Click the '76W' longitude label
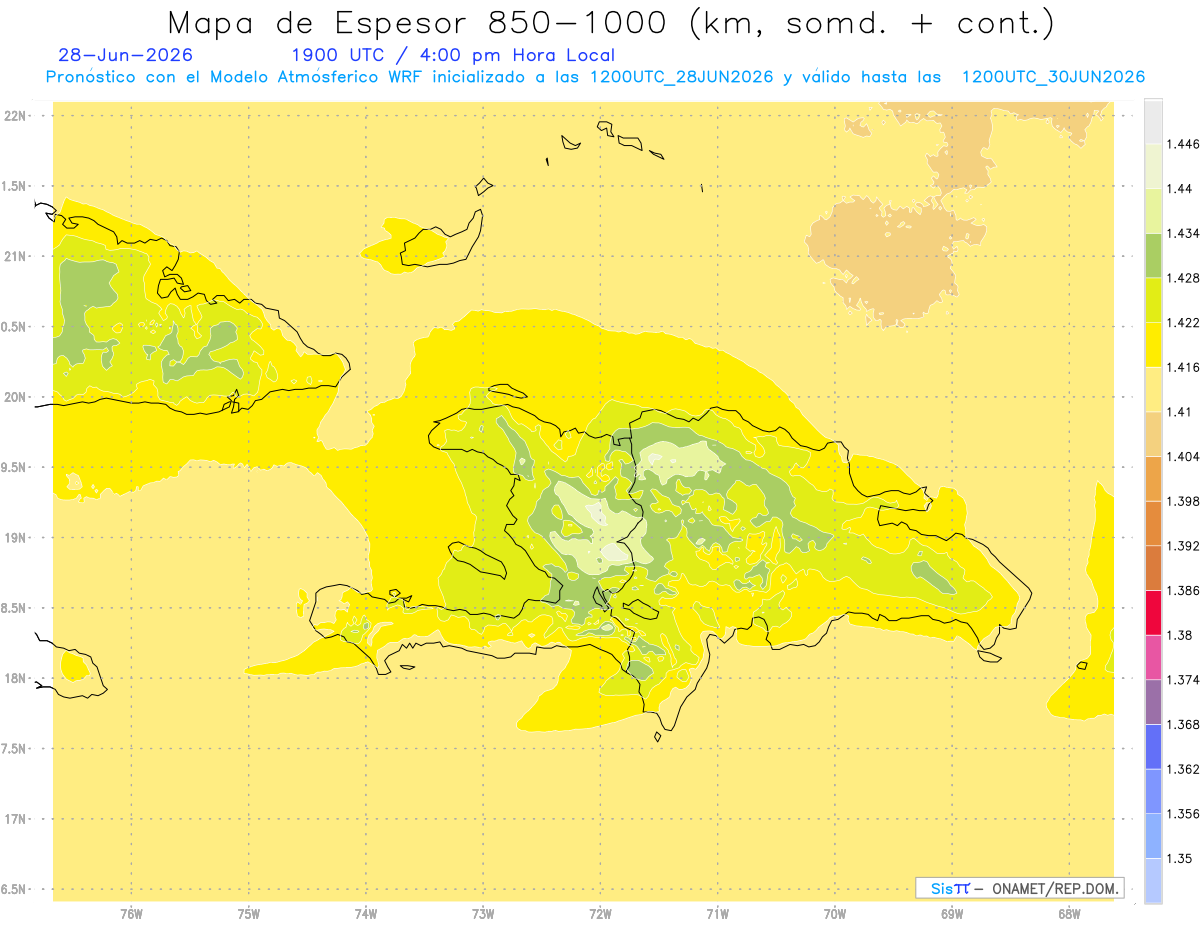 tap(131, 913)
